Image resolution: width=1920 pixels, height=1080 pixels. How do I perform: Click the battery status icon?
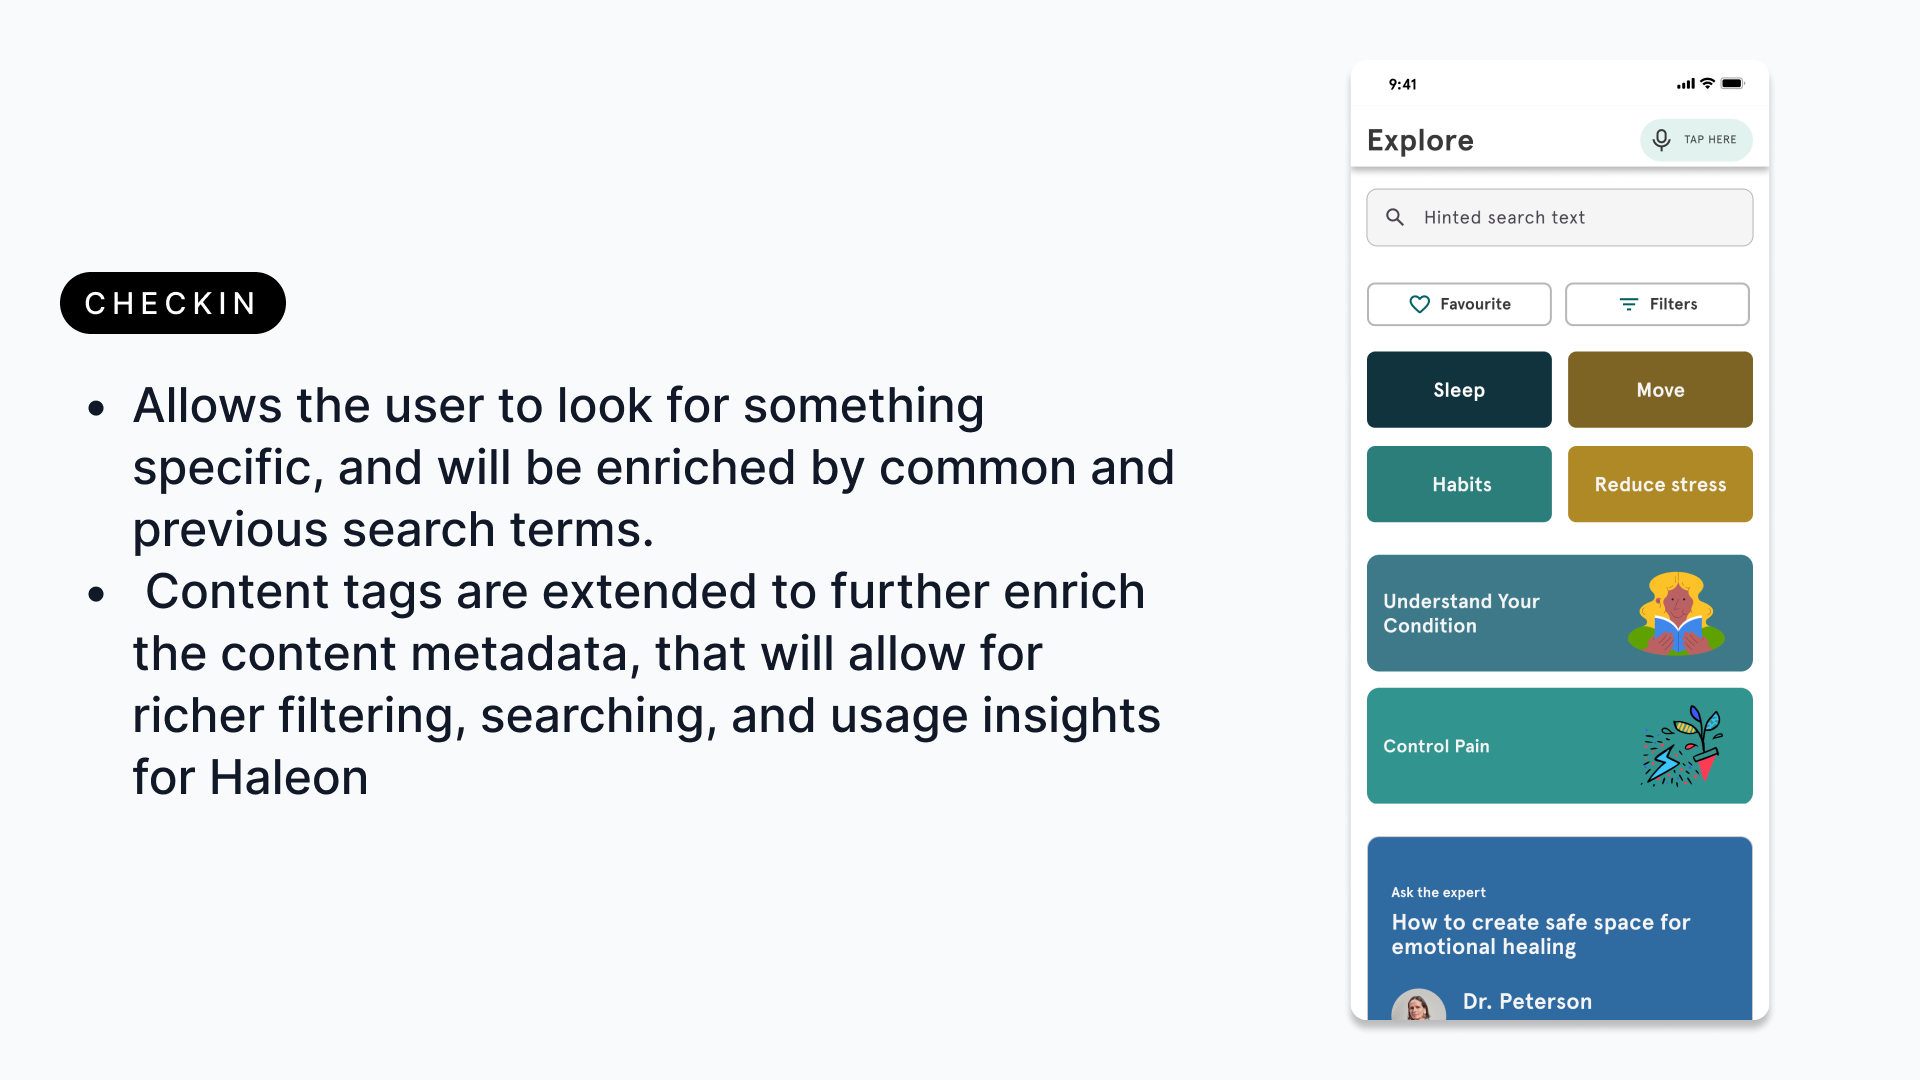tap(1733, 84)
